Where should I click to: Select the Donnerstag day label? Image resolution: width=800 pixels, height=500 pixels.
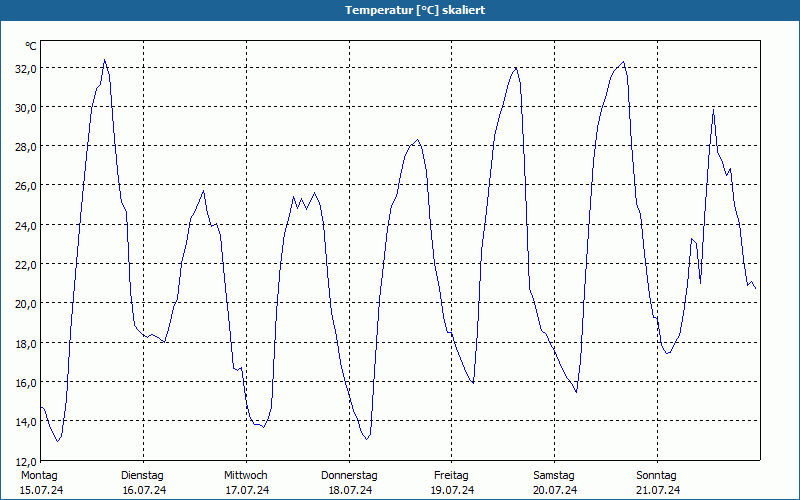click(349, 476)
